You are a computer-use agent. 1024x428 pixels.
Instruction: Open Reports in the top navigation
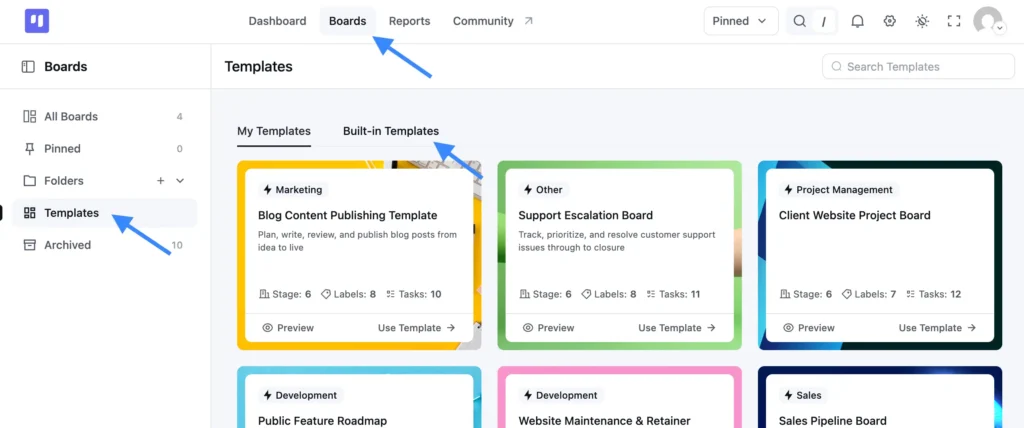(409, 21)
